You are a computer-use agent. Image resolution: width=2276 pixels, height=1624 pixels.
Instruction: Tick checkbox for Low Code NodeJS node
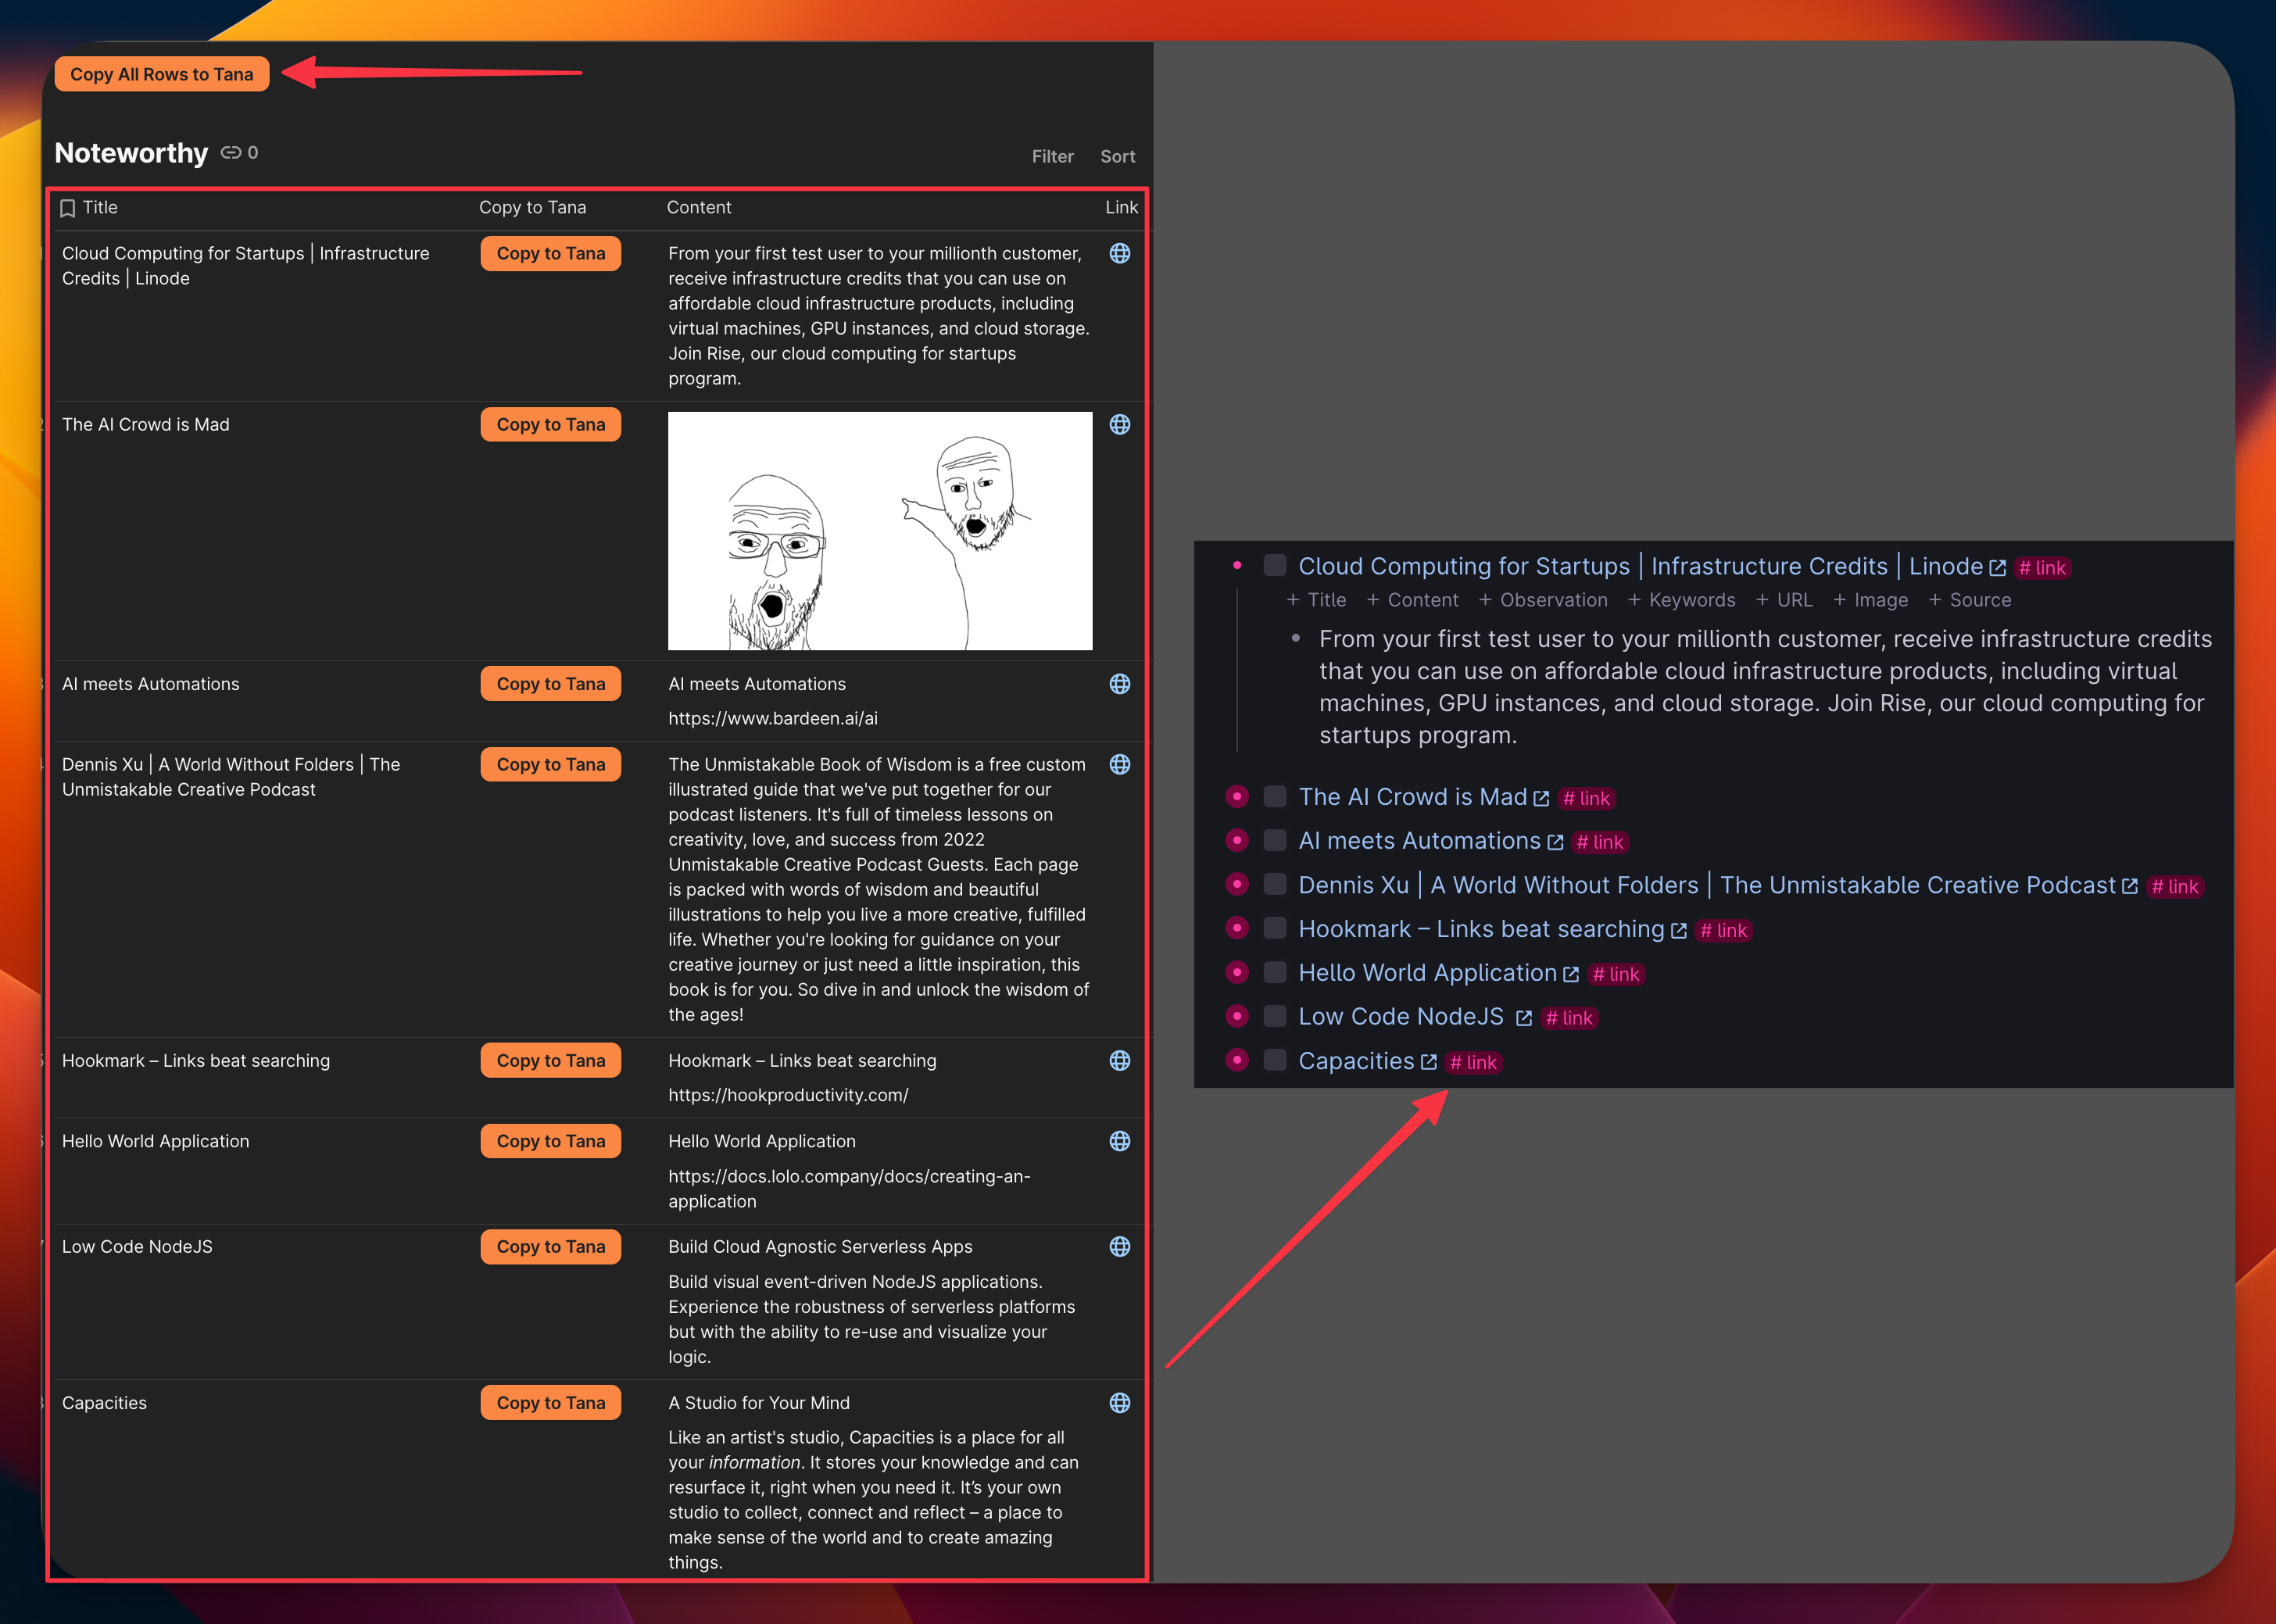point(1275,1016)
